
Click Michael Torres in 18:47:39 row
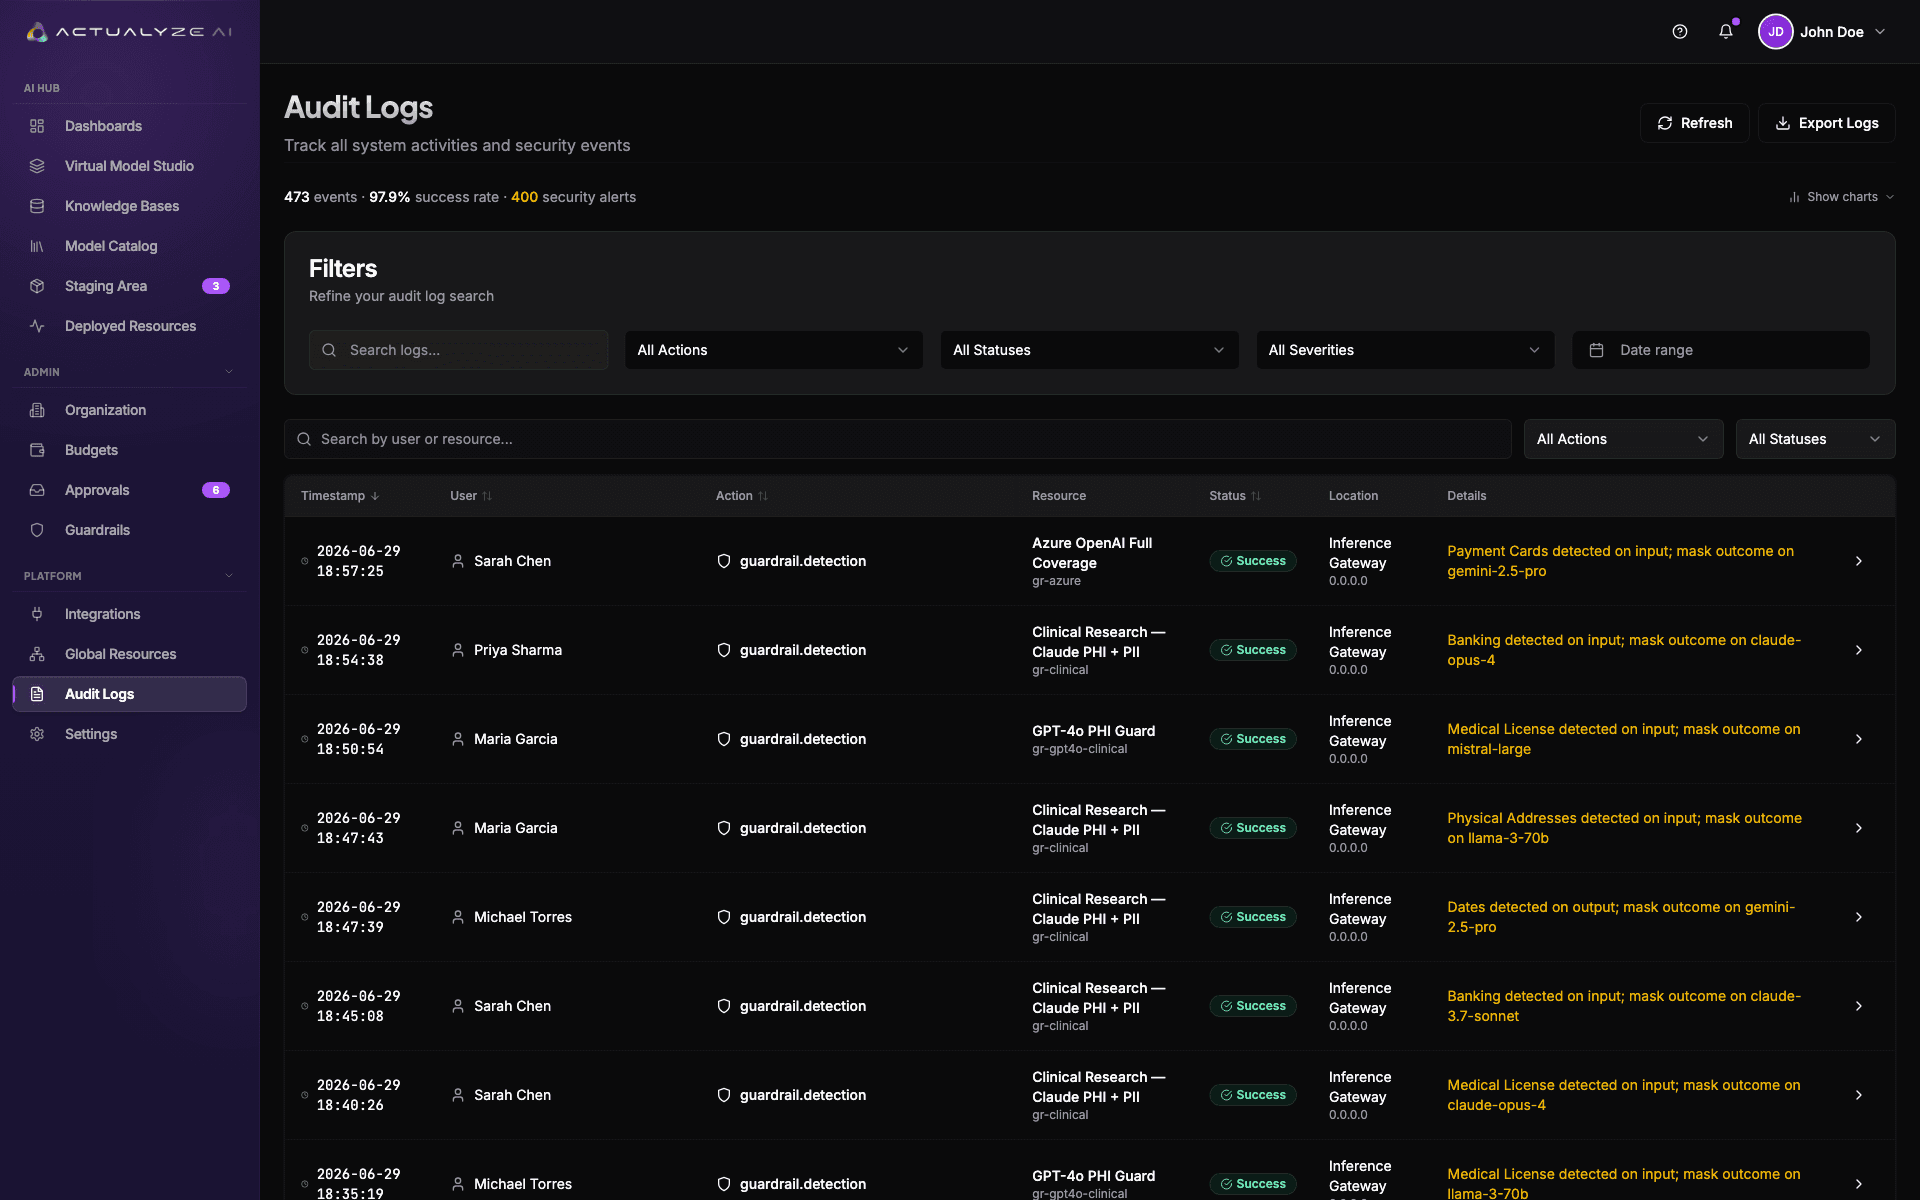tap(523, 917)
